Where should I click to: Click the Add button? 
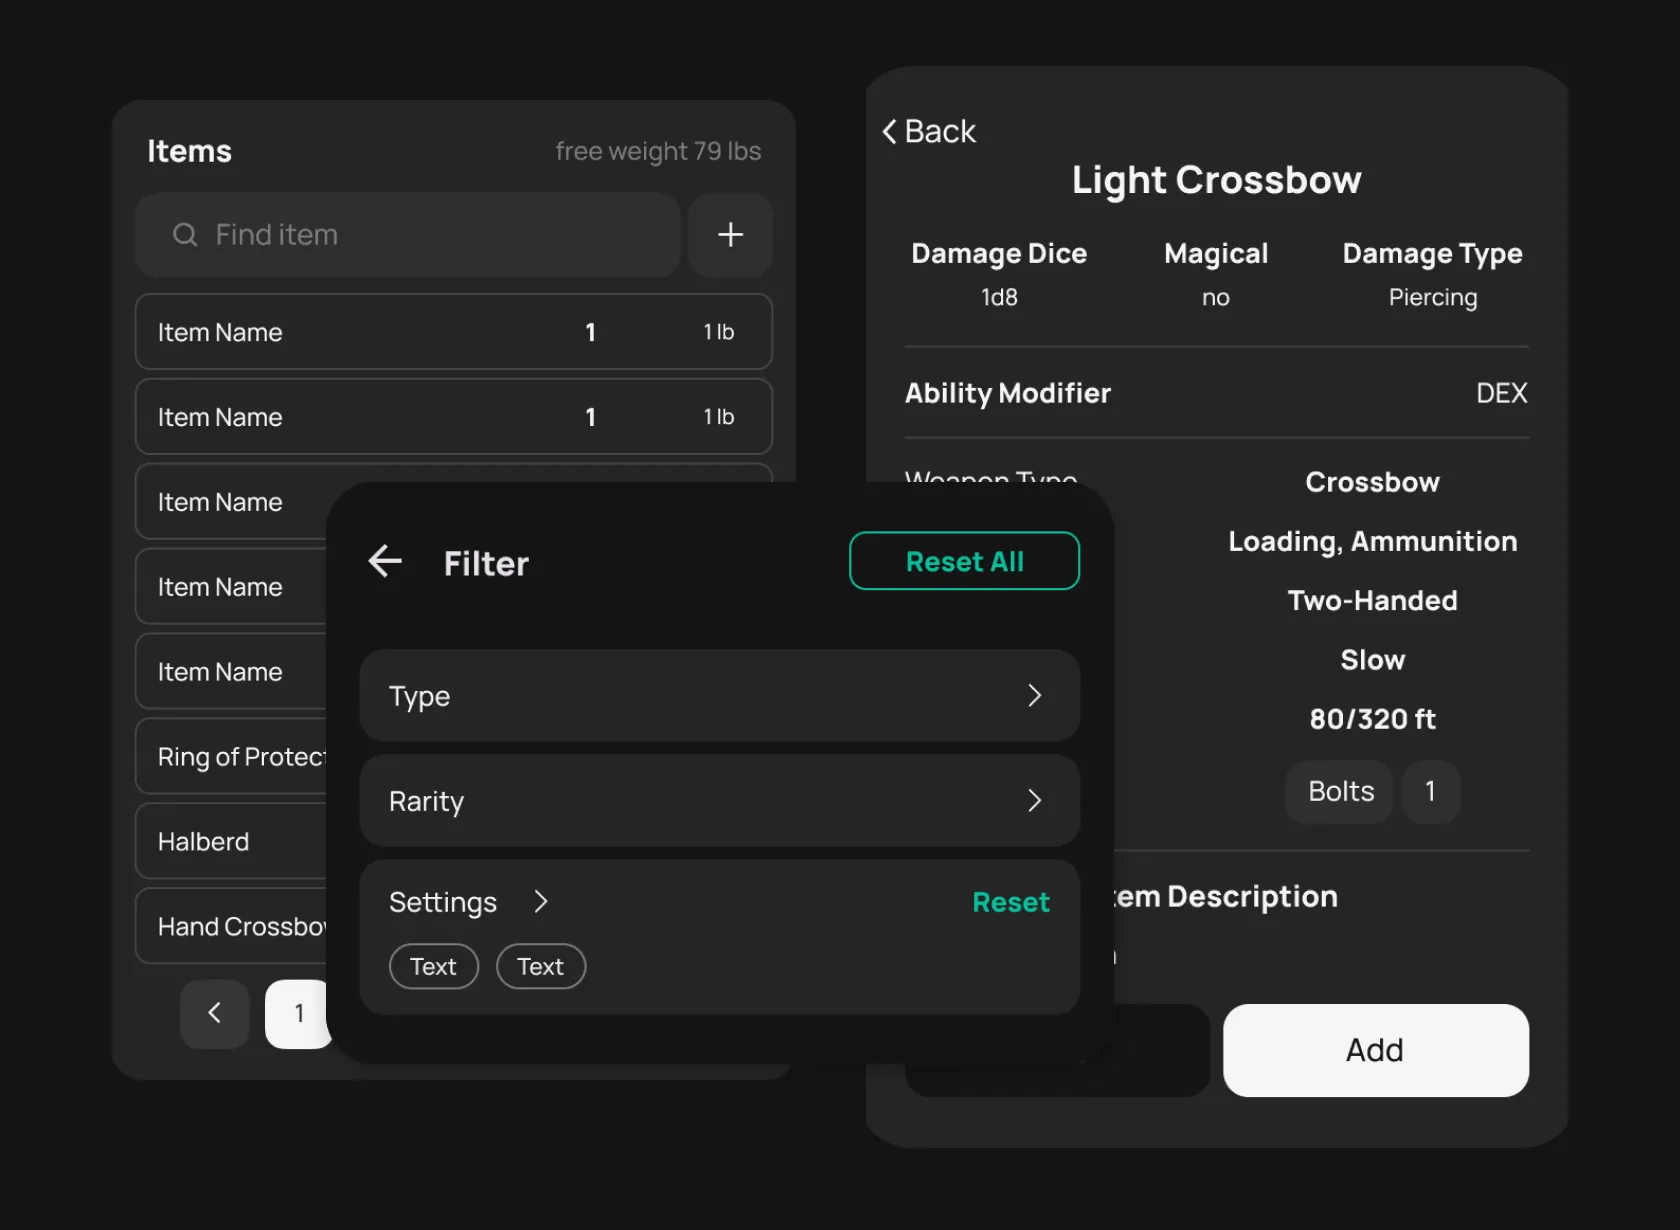point(1375,1050)
